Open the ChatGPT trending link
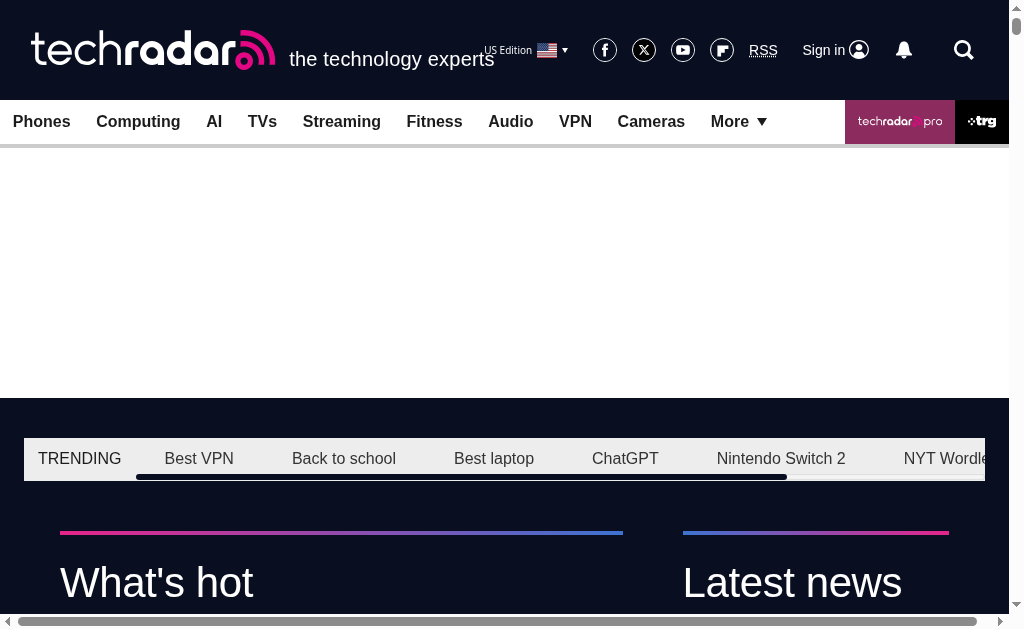The image size is (1024, 629). pos(626,459)
